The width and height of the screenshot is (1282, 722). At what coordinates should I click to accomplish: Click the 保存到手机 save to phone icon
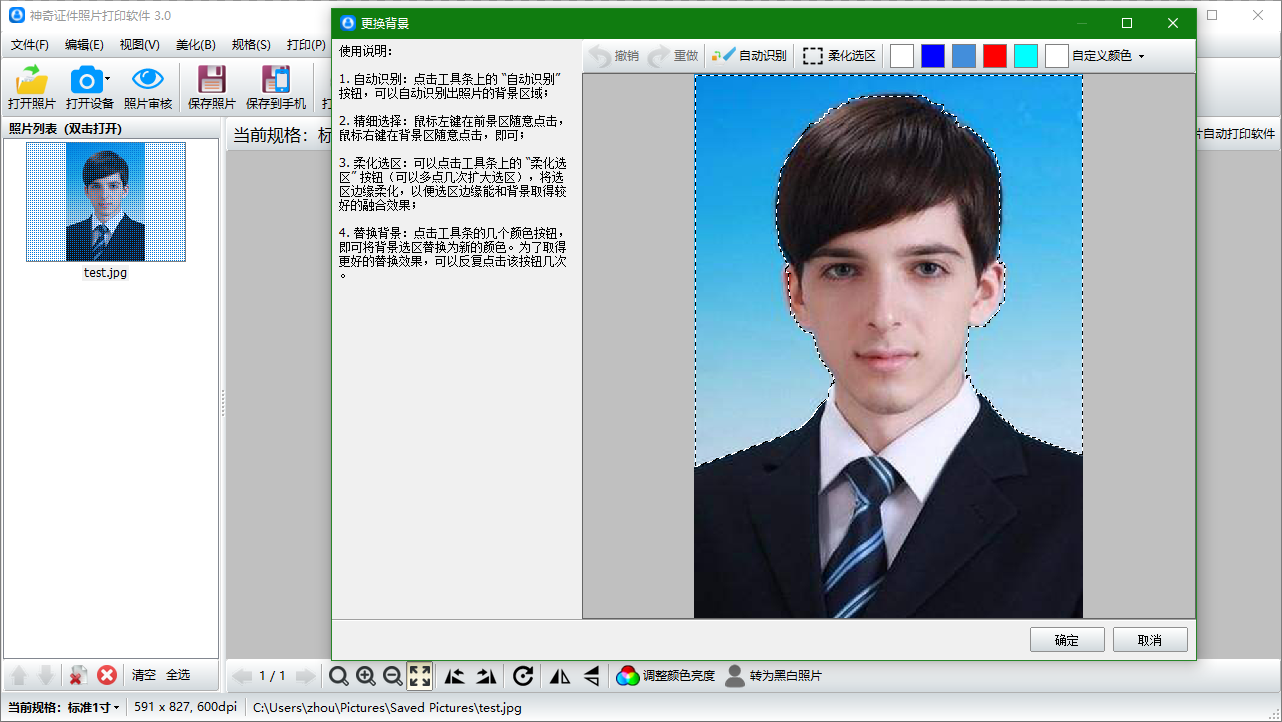pos(275,80)
